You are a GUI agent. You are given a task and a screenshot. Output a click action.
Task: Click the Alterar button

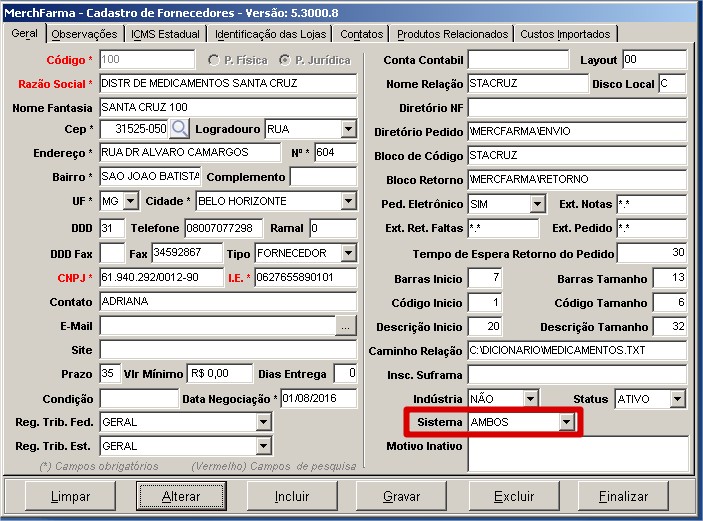[x=181, y=496]
